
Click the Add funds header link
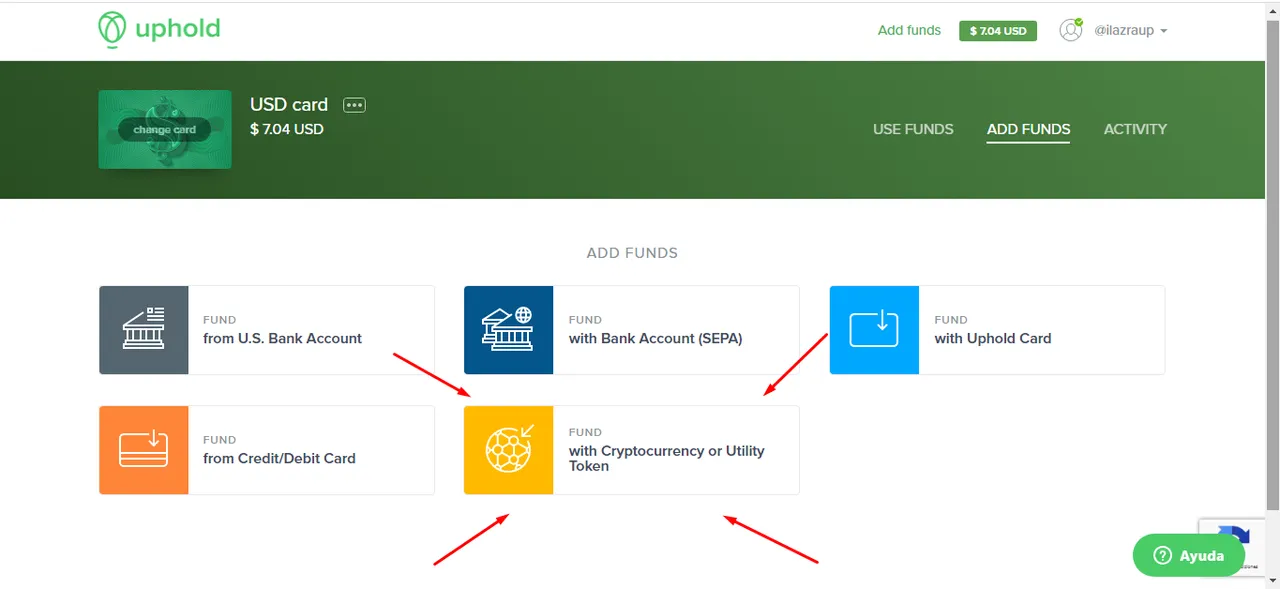click(x=909, y=30)
